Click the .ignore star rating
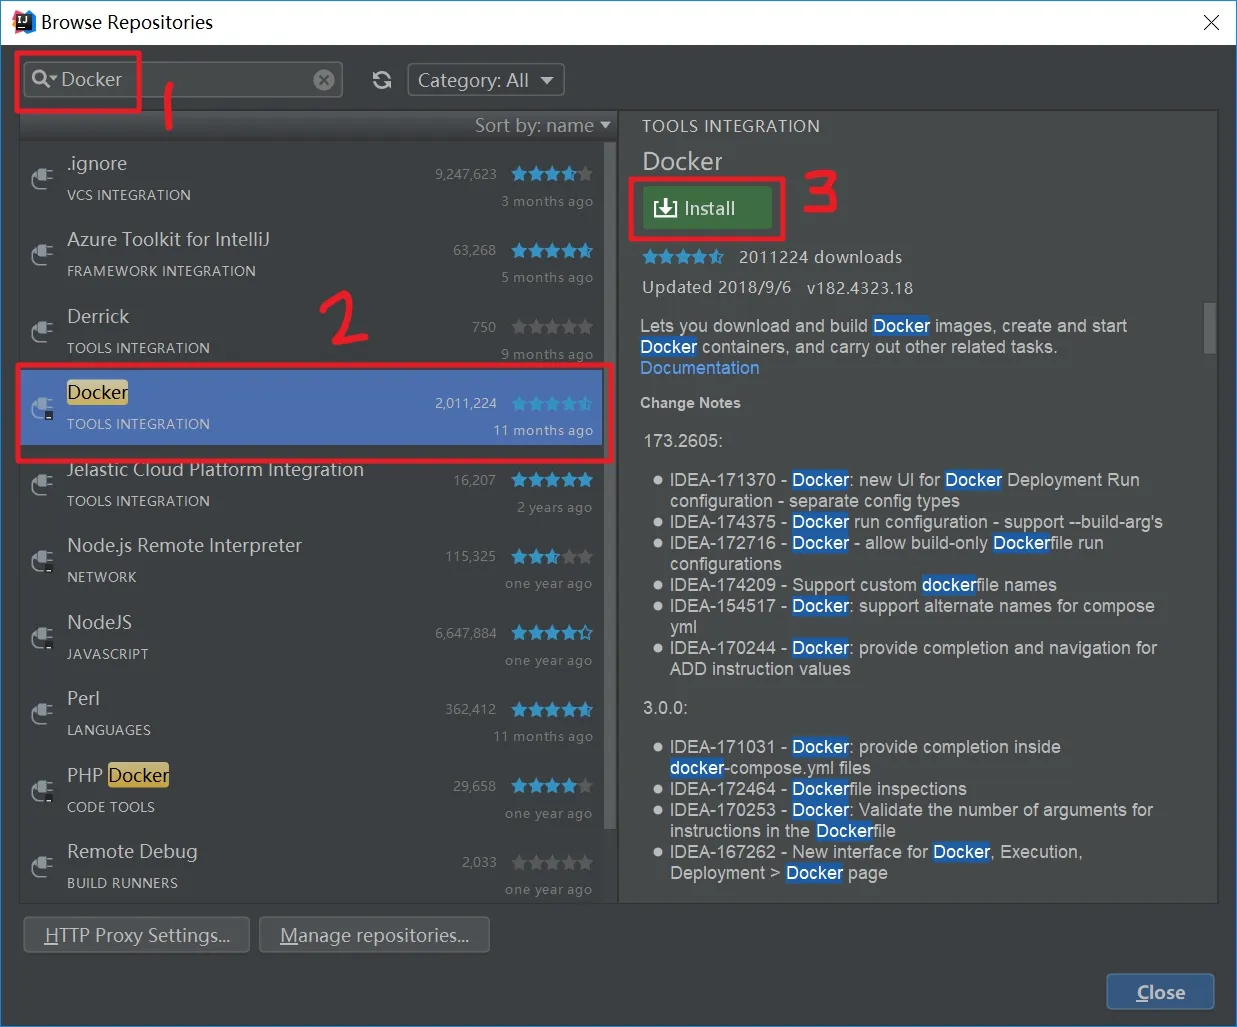Image resolution: width=1237 pixels, height=1027 pixels. [x=552, y=174]
